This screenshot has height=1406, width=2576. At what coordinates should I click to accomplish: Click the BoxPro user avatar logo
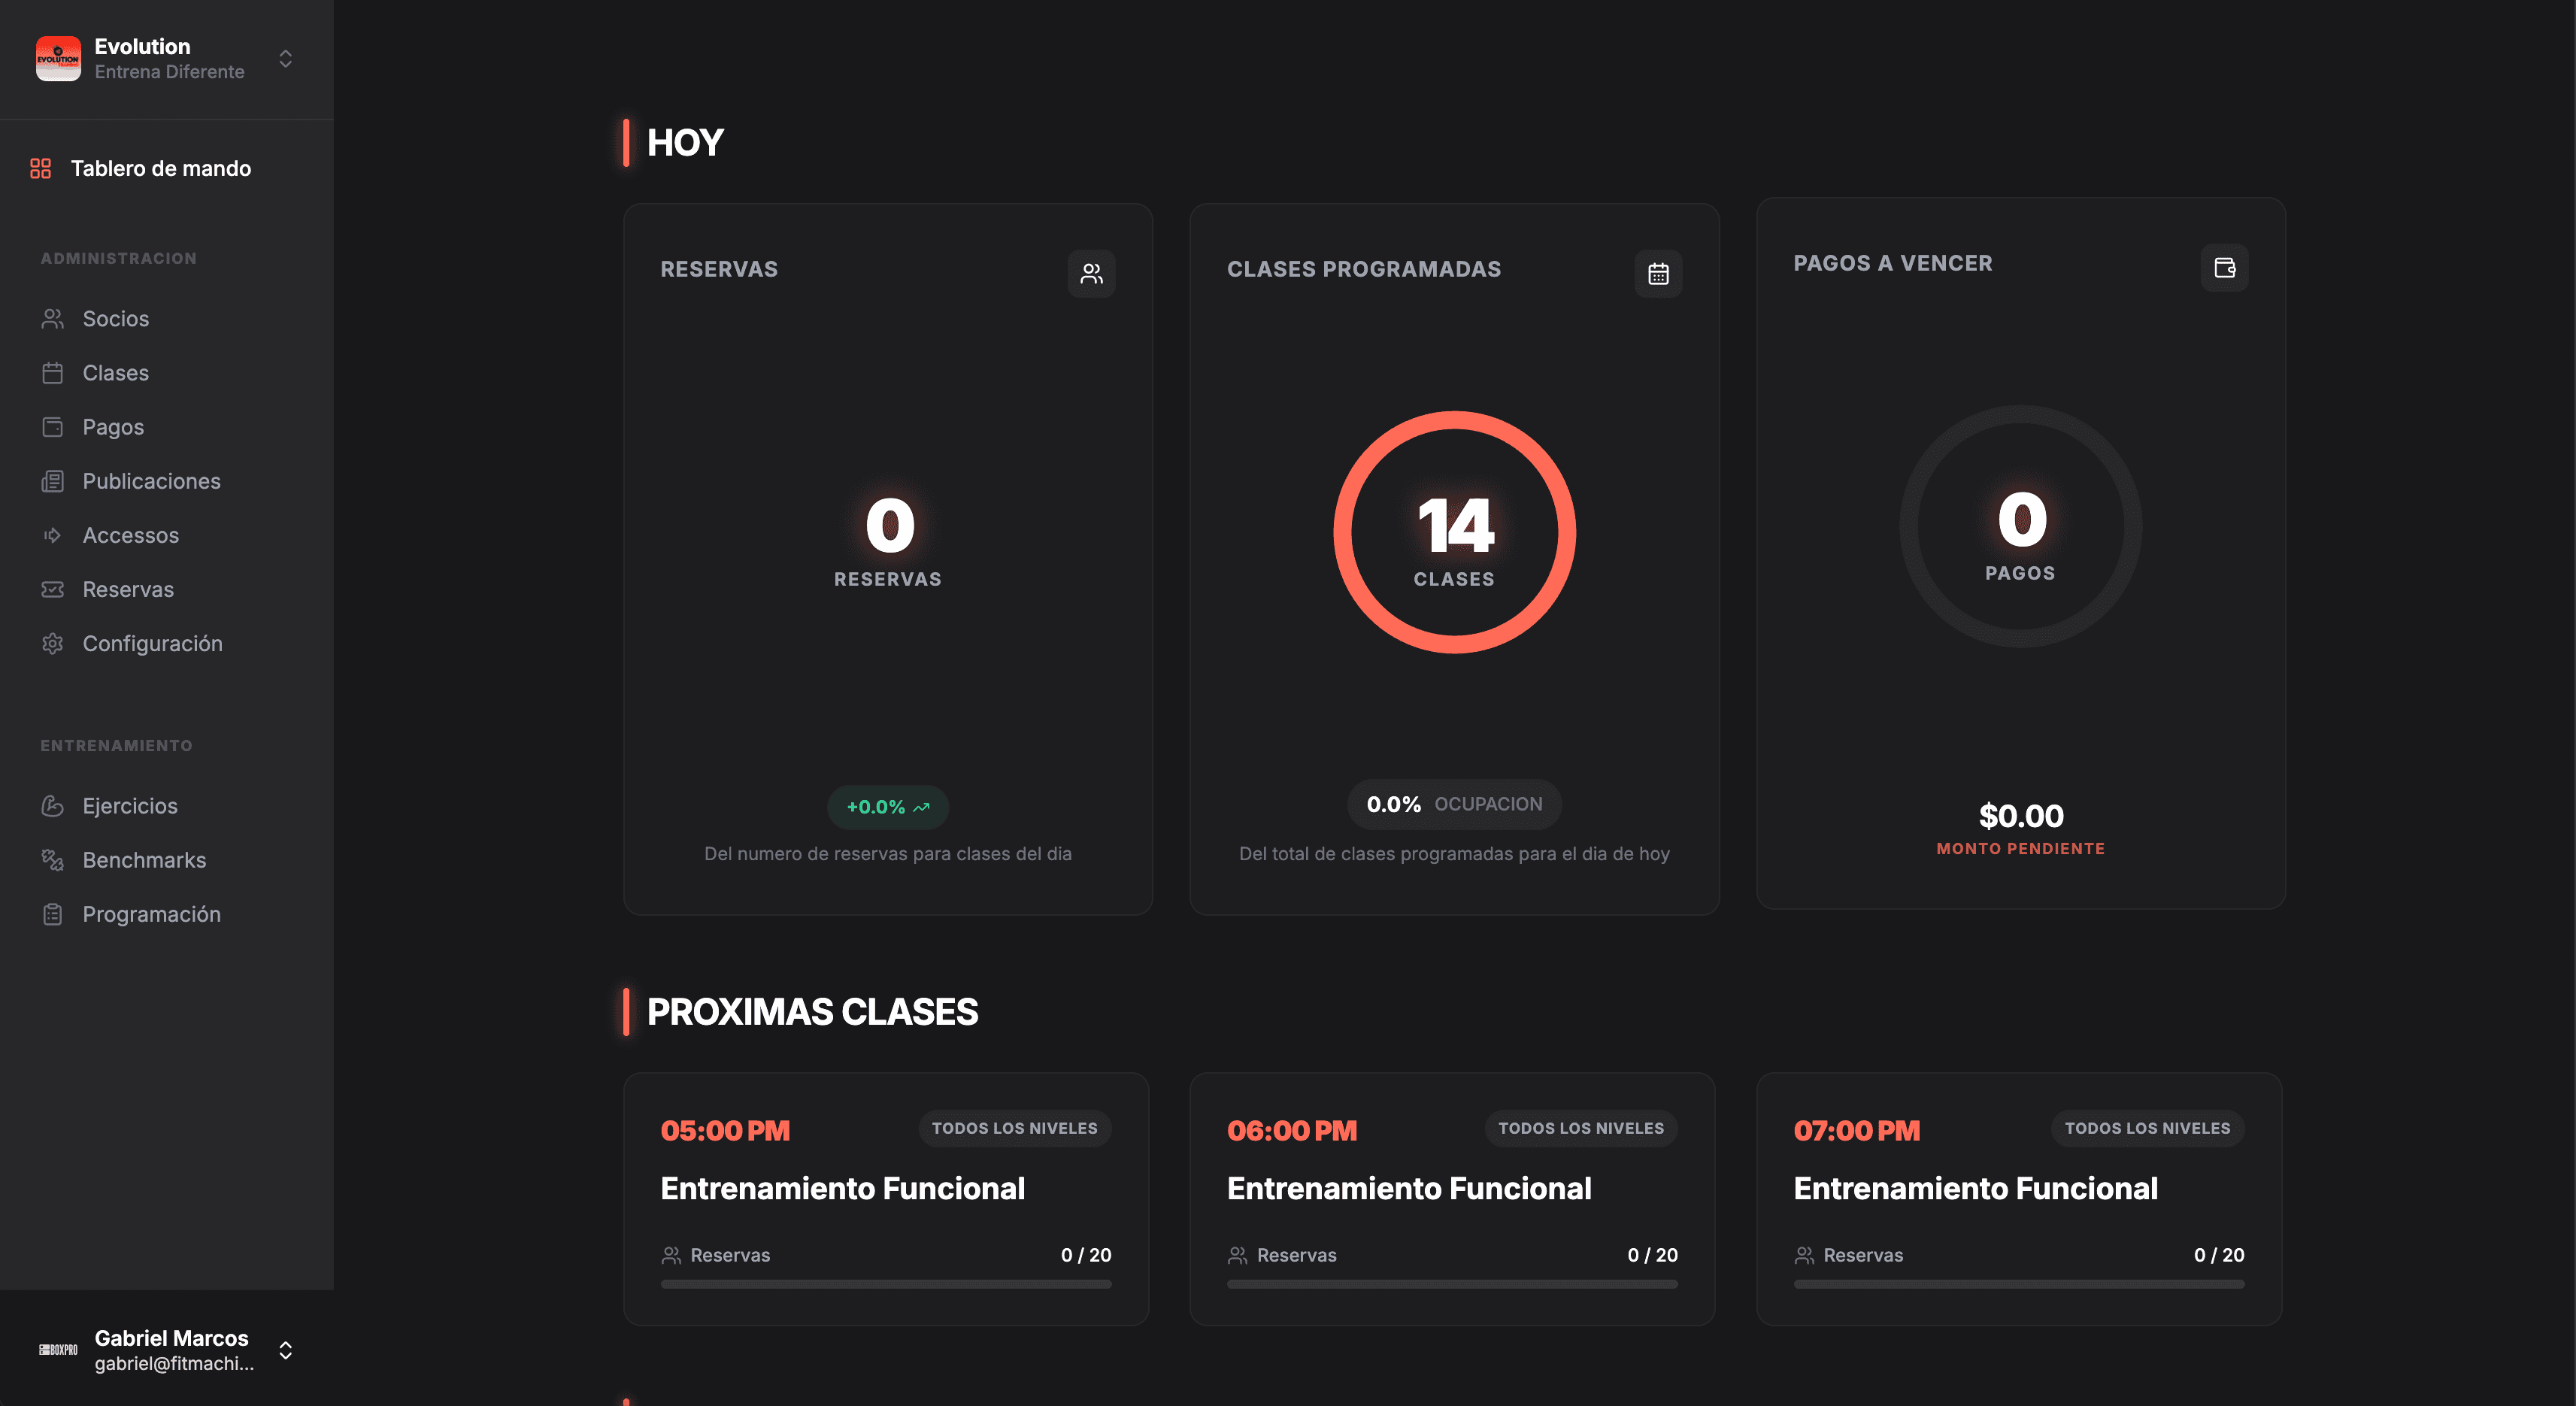pos(58,1350)
